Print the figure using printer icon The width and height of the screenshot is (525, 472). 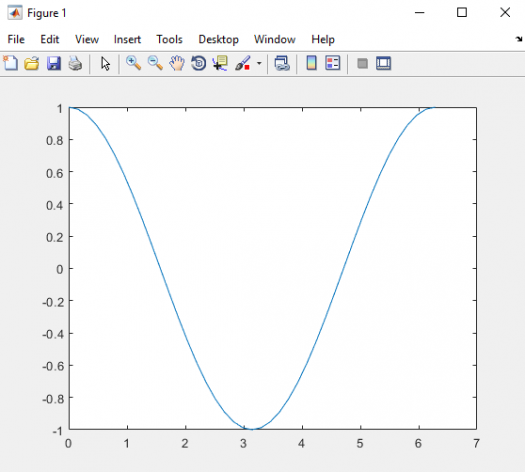[75, 63]
